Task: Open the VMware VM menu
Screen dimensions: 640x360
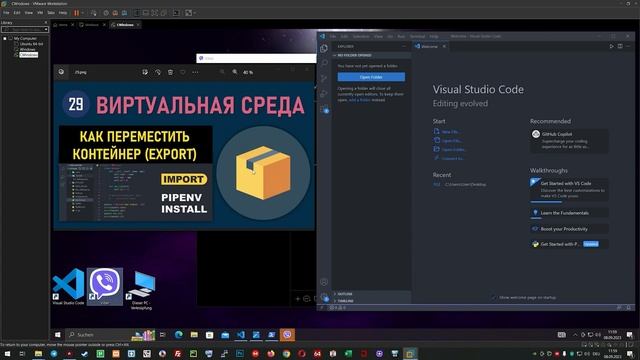Action: pos(40,13)
